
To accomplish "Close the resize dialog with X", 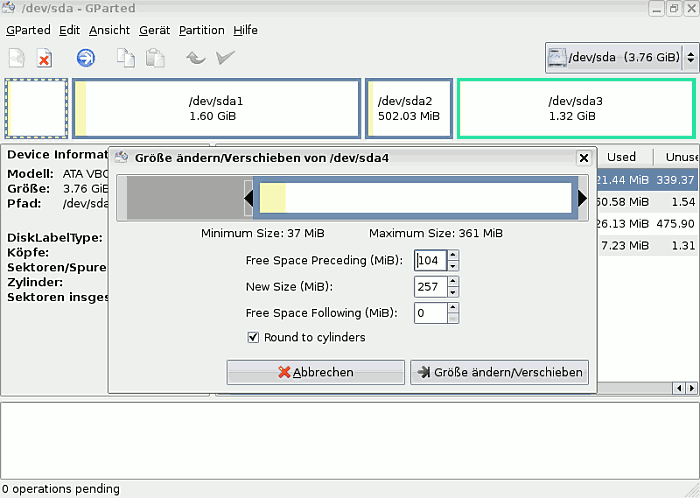I will point(584,158).
